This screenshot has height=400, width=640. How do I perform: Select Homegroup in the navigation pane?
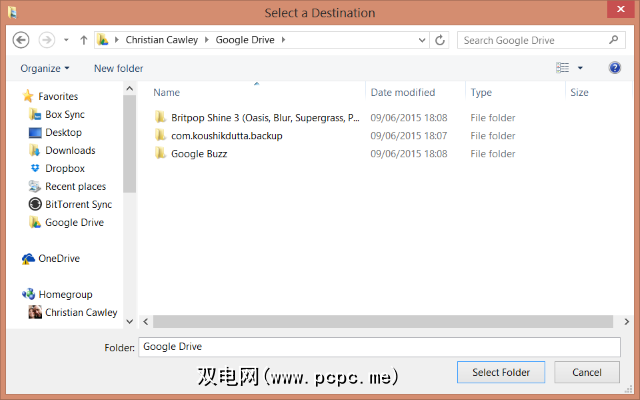click(65, 294)
